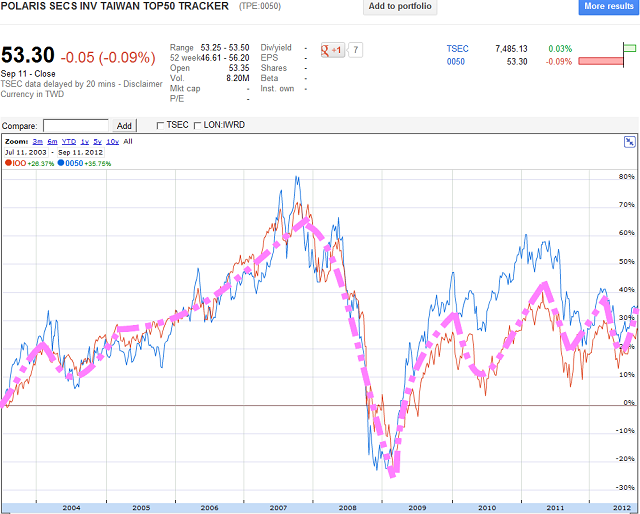
Task: Click the (TPE:0050) ticker symbol text
Action: coord(260,7)
